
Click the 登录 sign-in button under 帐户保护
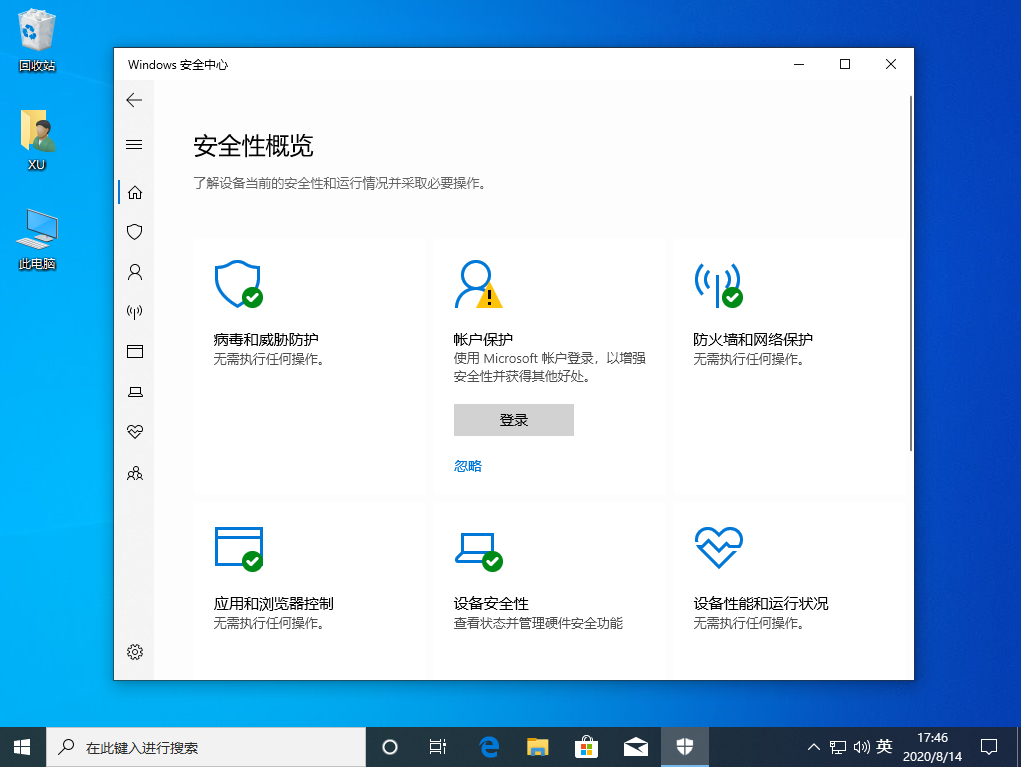tap(513, 419)
